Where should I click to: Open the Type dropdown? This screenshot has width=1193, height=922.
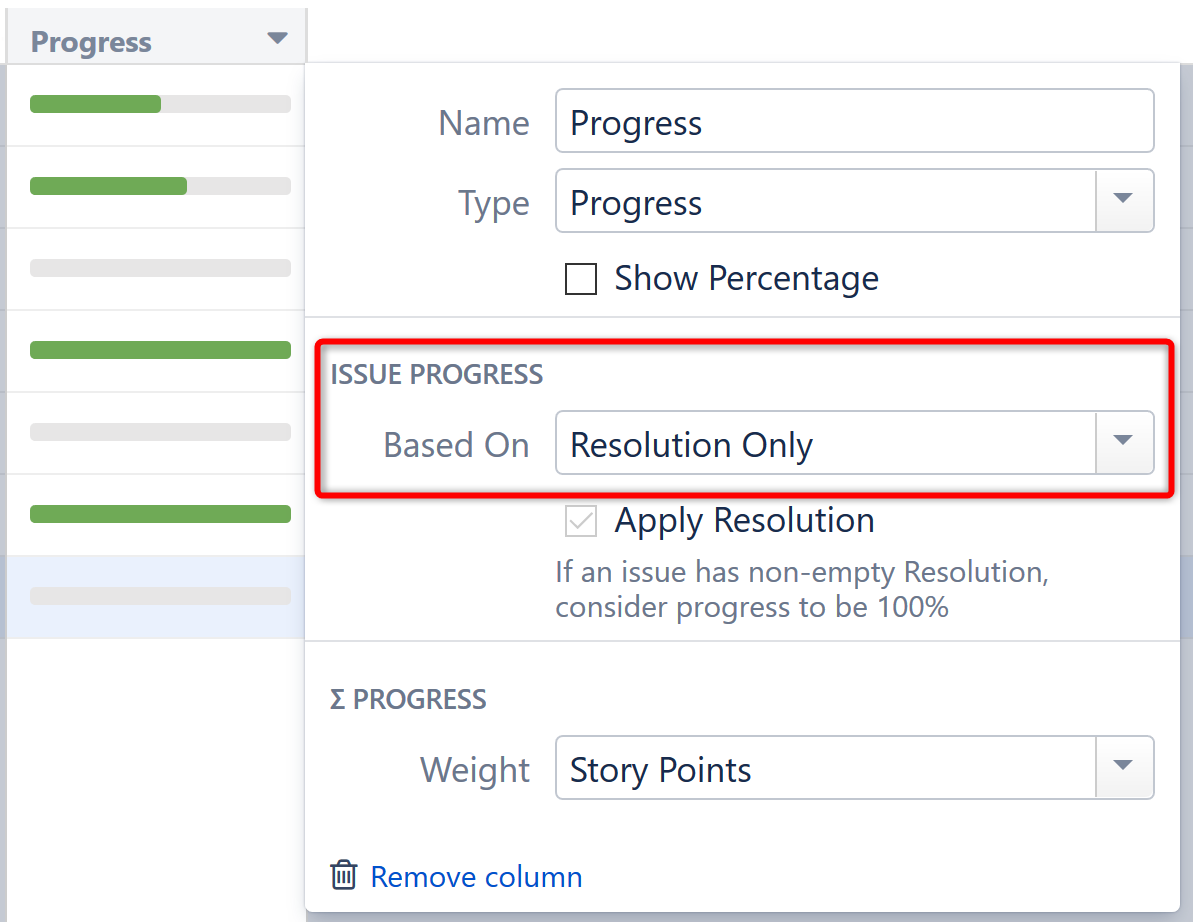click(1124, 201)
